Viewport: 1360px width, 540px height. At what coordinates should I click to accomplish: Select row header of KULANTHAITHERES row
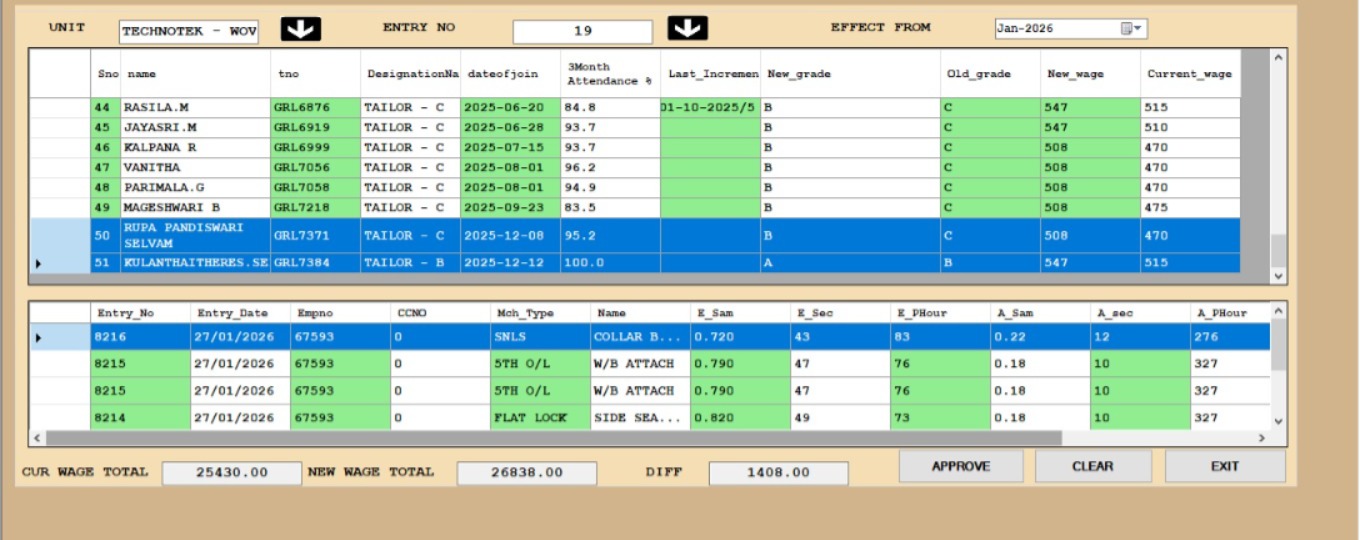pos(60,263)
